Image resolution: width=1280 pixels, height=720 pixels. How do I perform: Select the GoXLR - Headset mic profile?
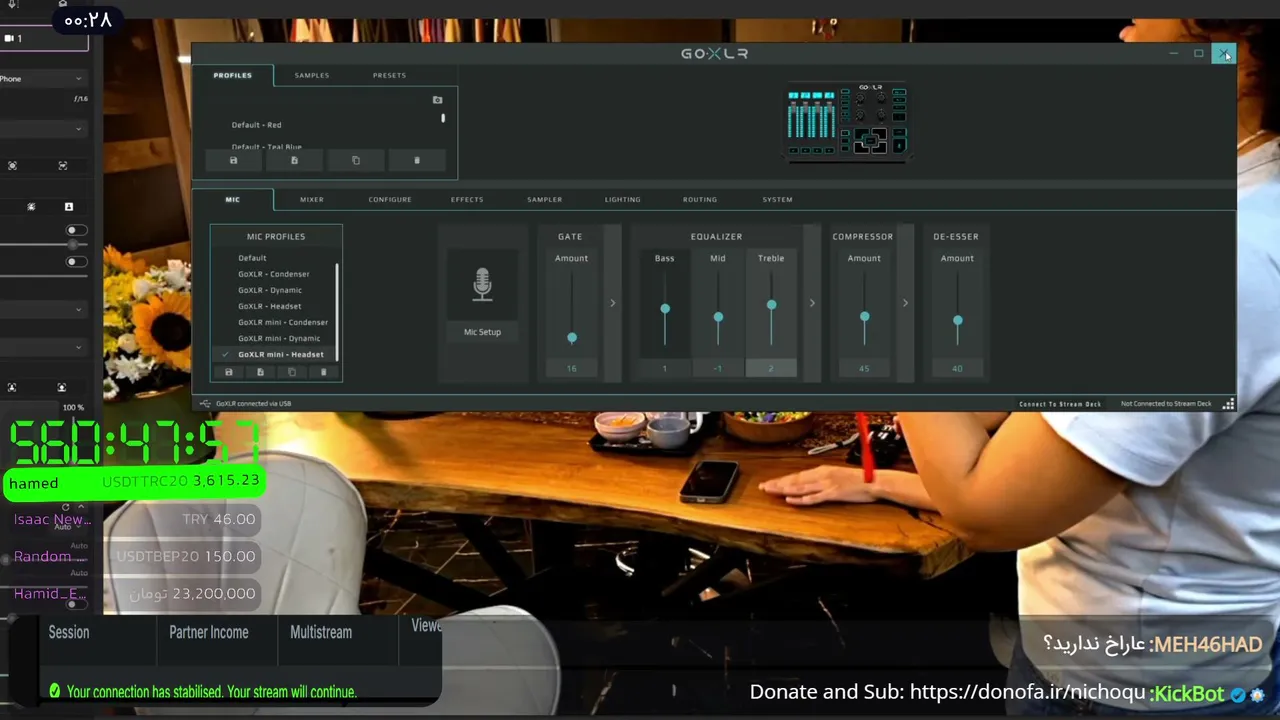[269, 306]
